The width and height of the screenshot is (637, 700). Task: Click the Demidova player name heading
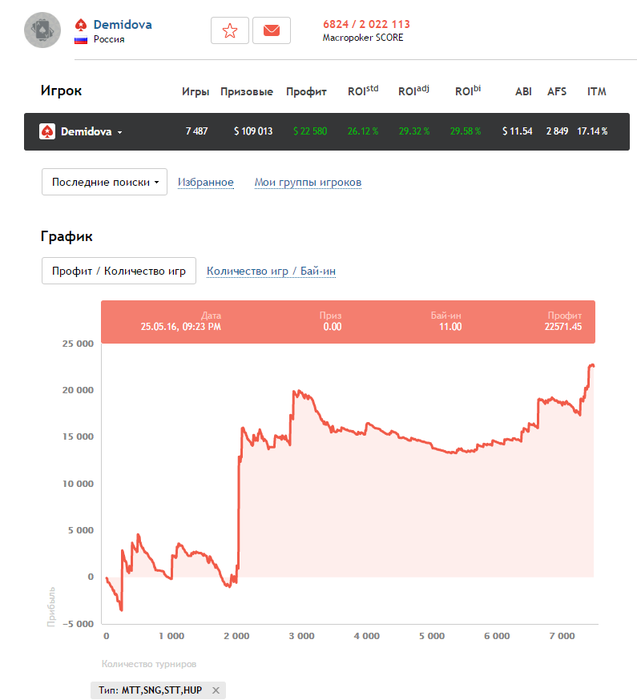coord(122,24)
